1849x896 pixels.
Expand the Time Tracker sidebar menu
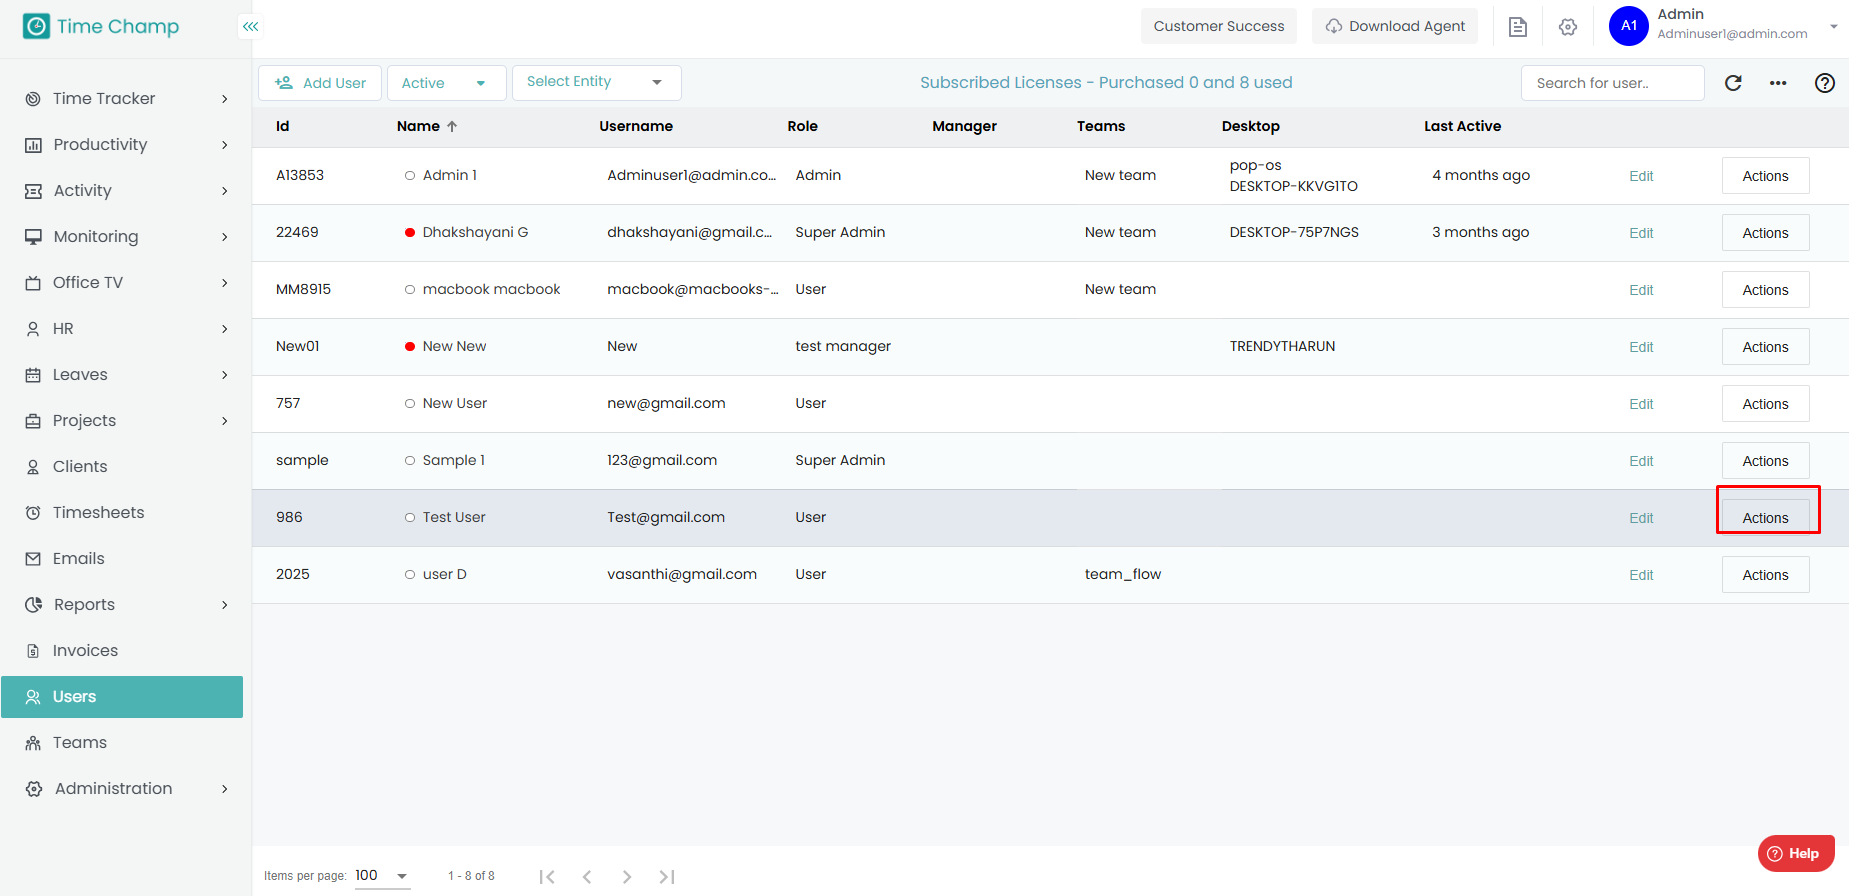124,98
